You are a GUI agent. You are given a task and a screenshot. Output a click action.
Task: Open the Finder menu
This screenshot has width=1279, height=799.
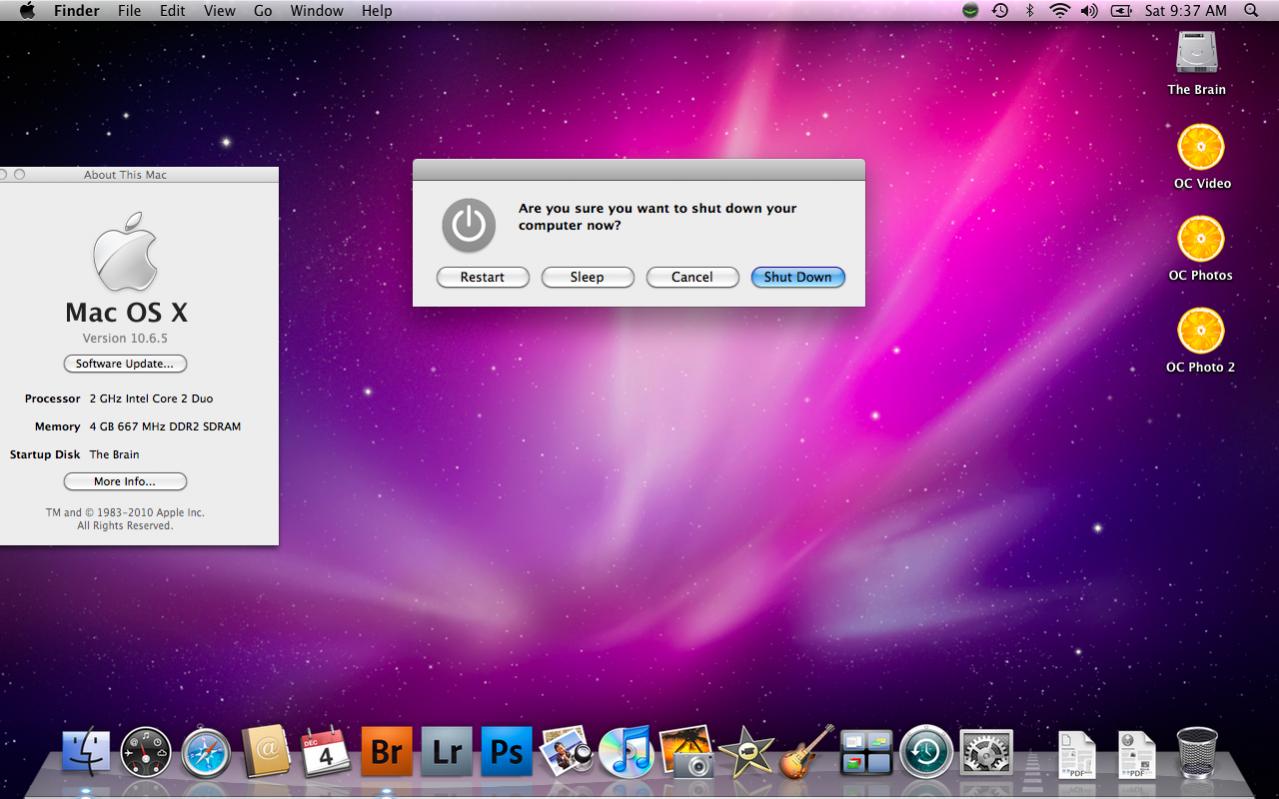tap(77, 10)
